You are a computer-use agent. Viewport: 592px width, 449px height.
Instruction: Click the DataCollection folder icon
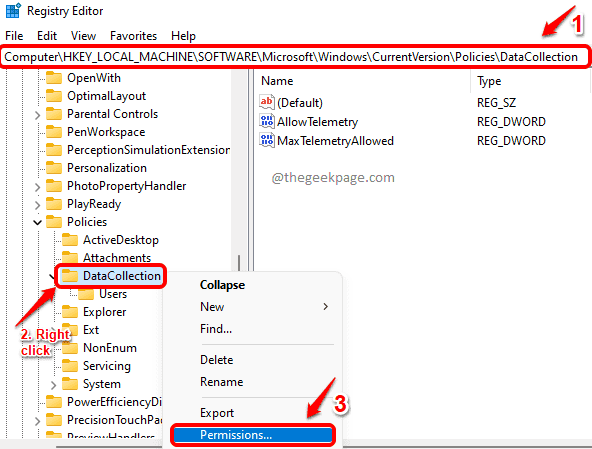coord(69,276)
